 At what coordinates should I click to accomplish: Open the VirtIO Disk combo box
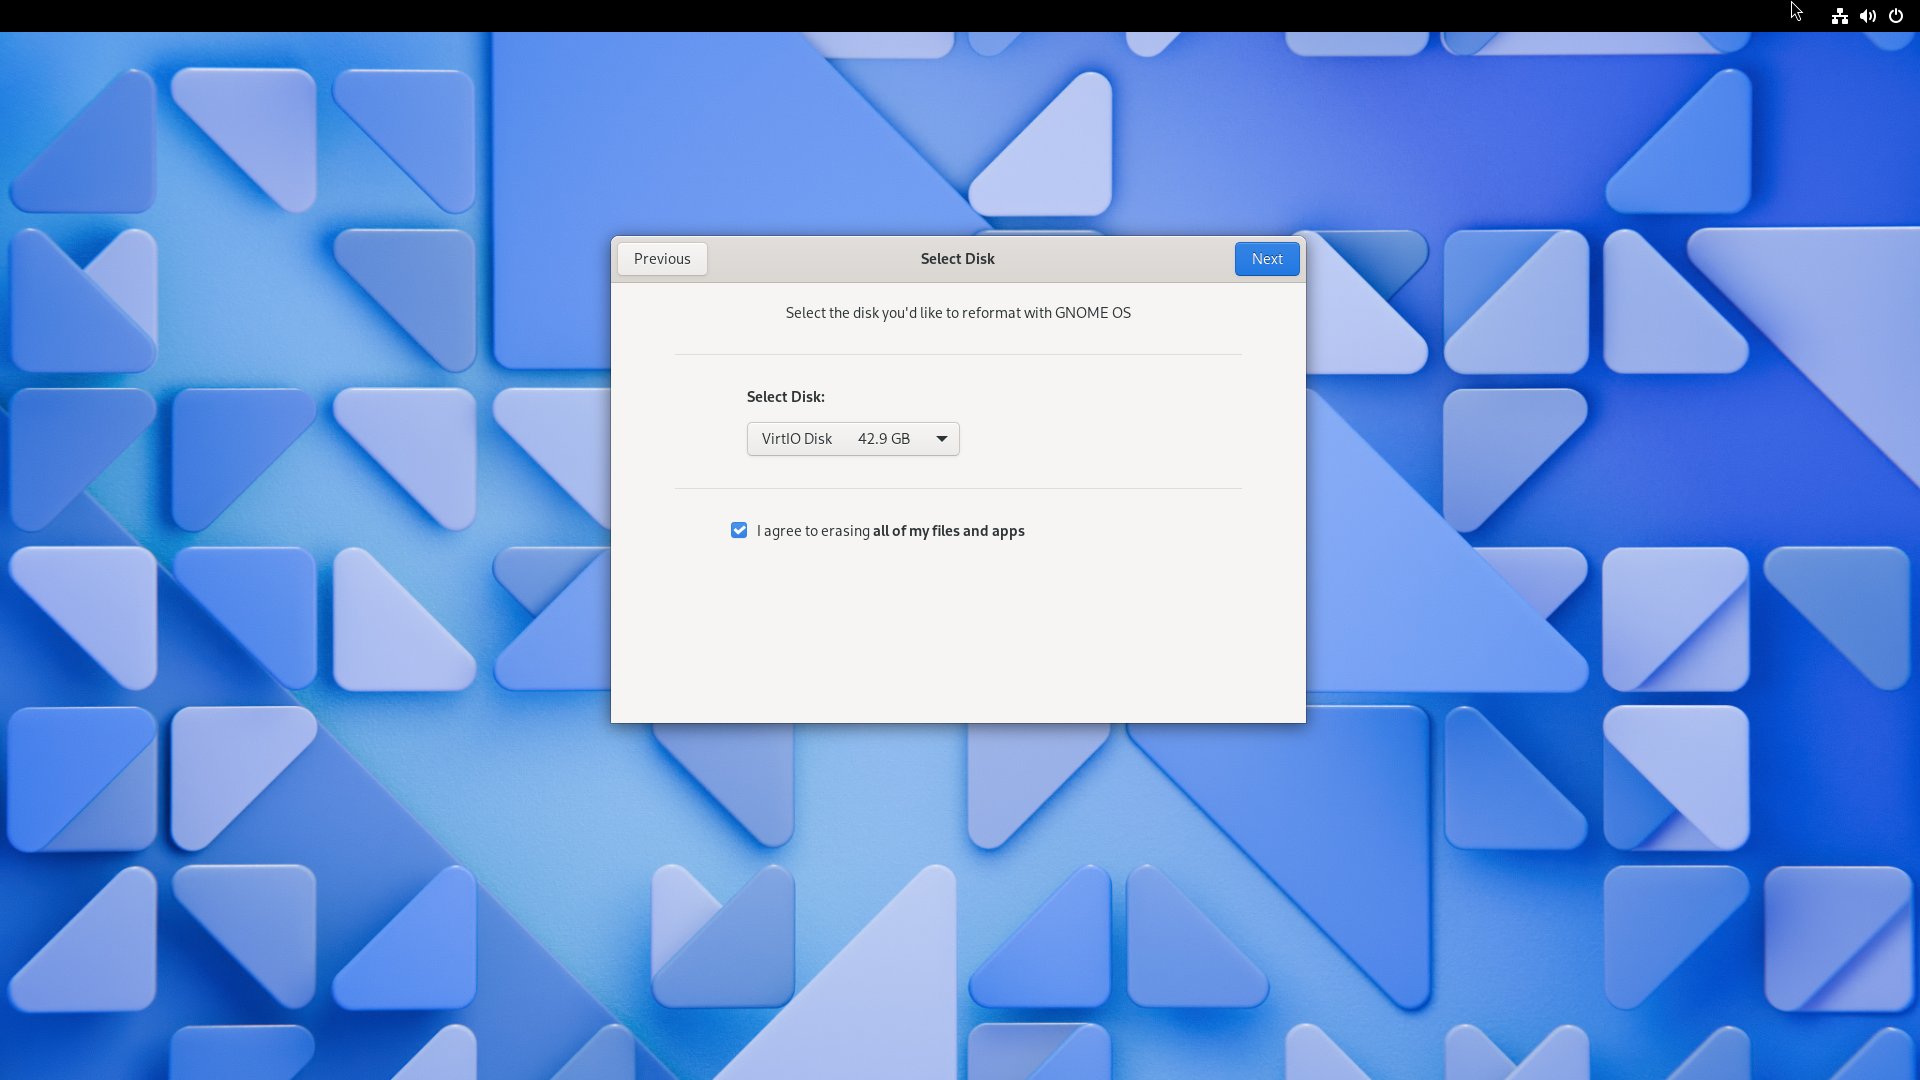pos(852,439)
